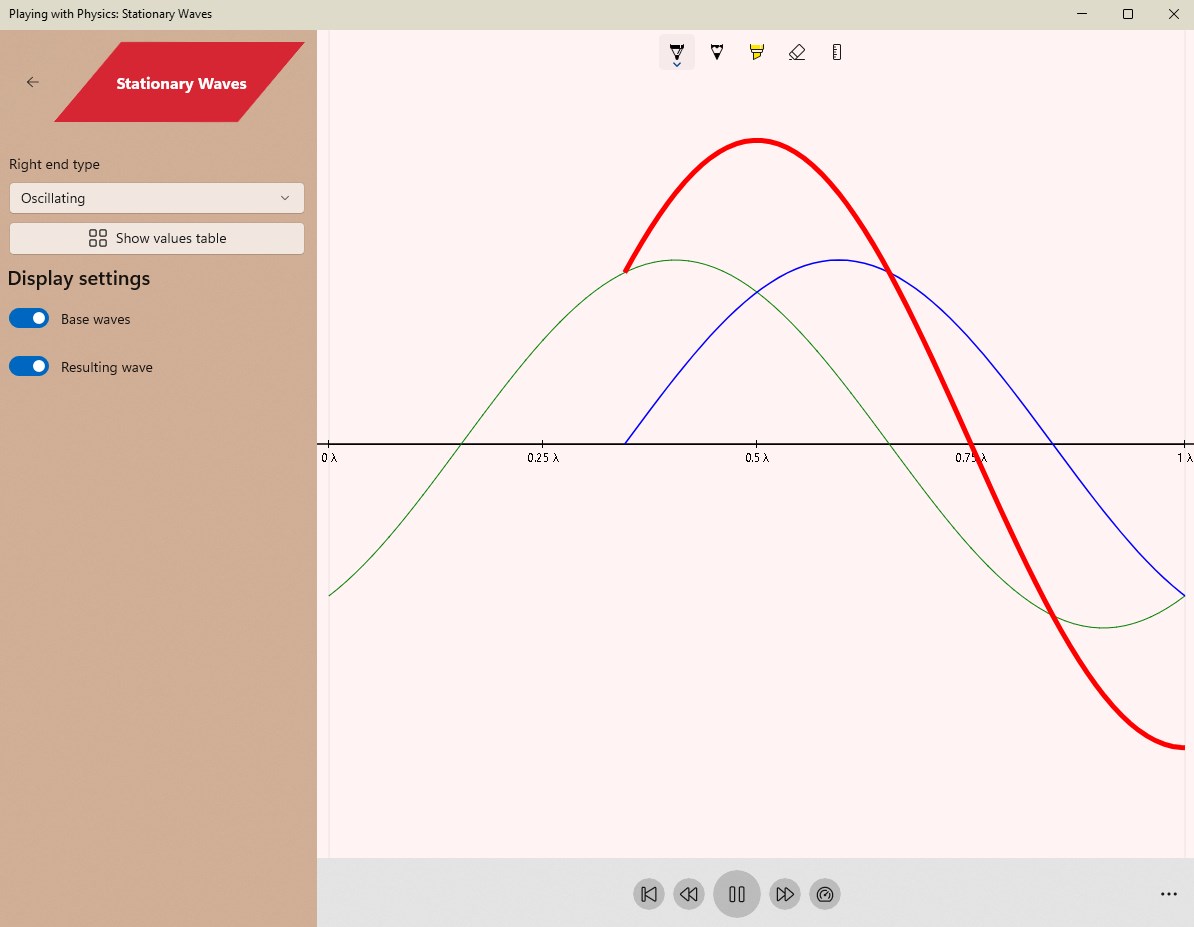This screenshot has height=927, width=1194.
Task: Select the Stationary Waves banner
Action: coord(181,83)
